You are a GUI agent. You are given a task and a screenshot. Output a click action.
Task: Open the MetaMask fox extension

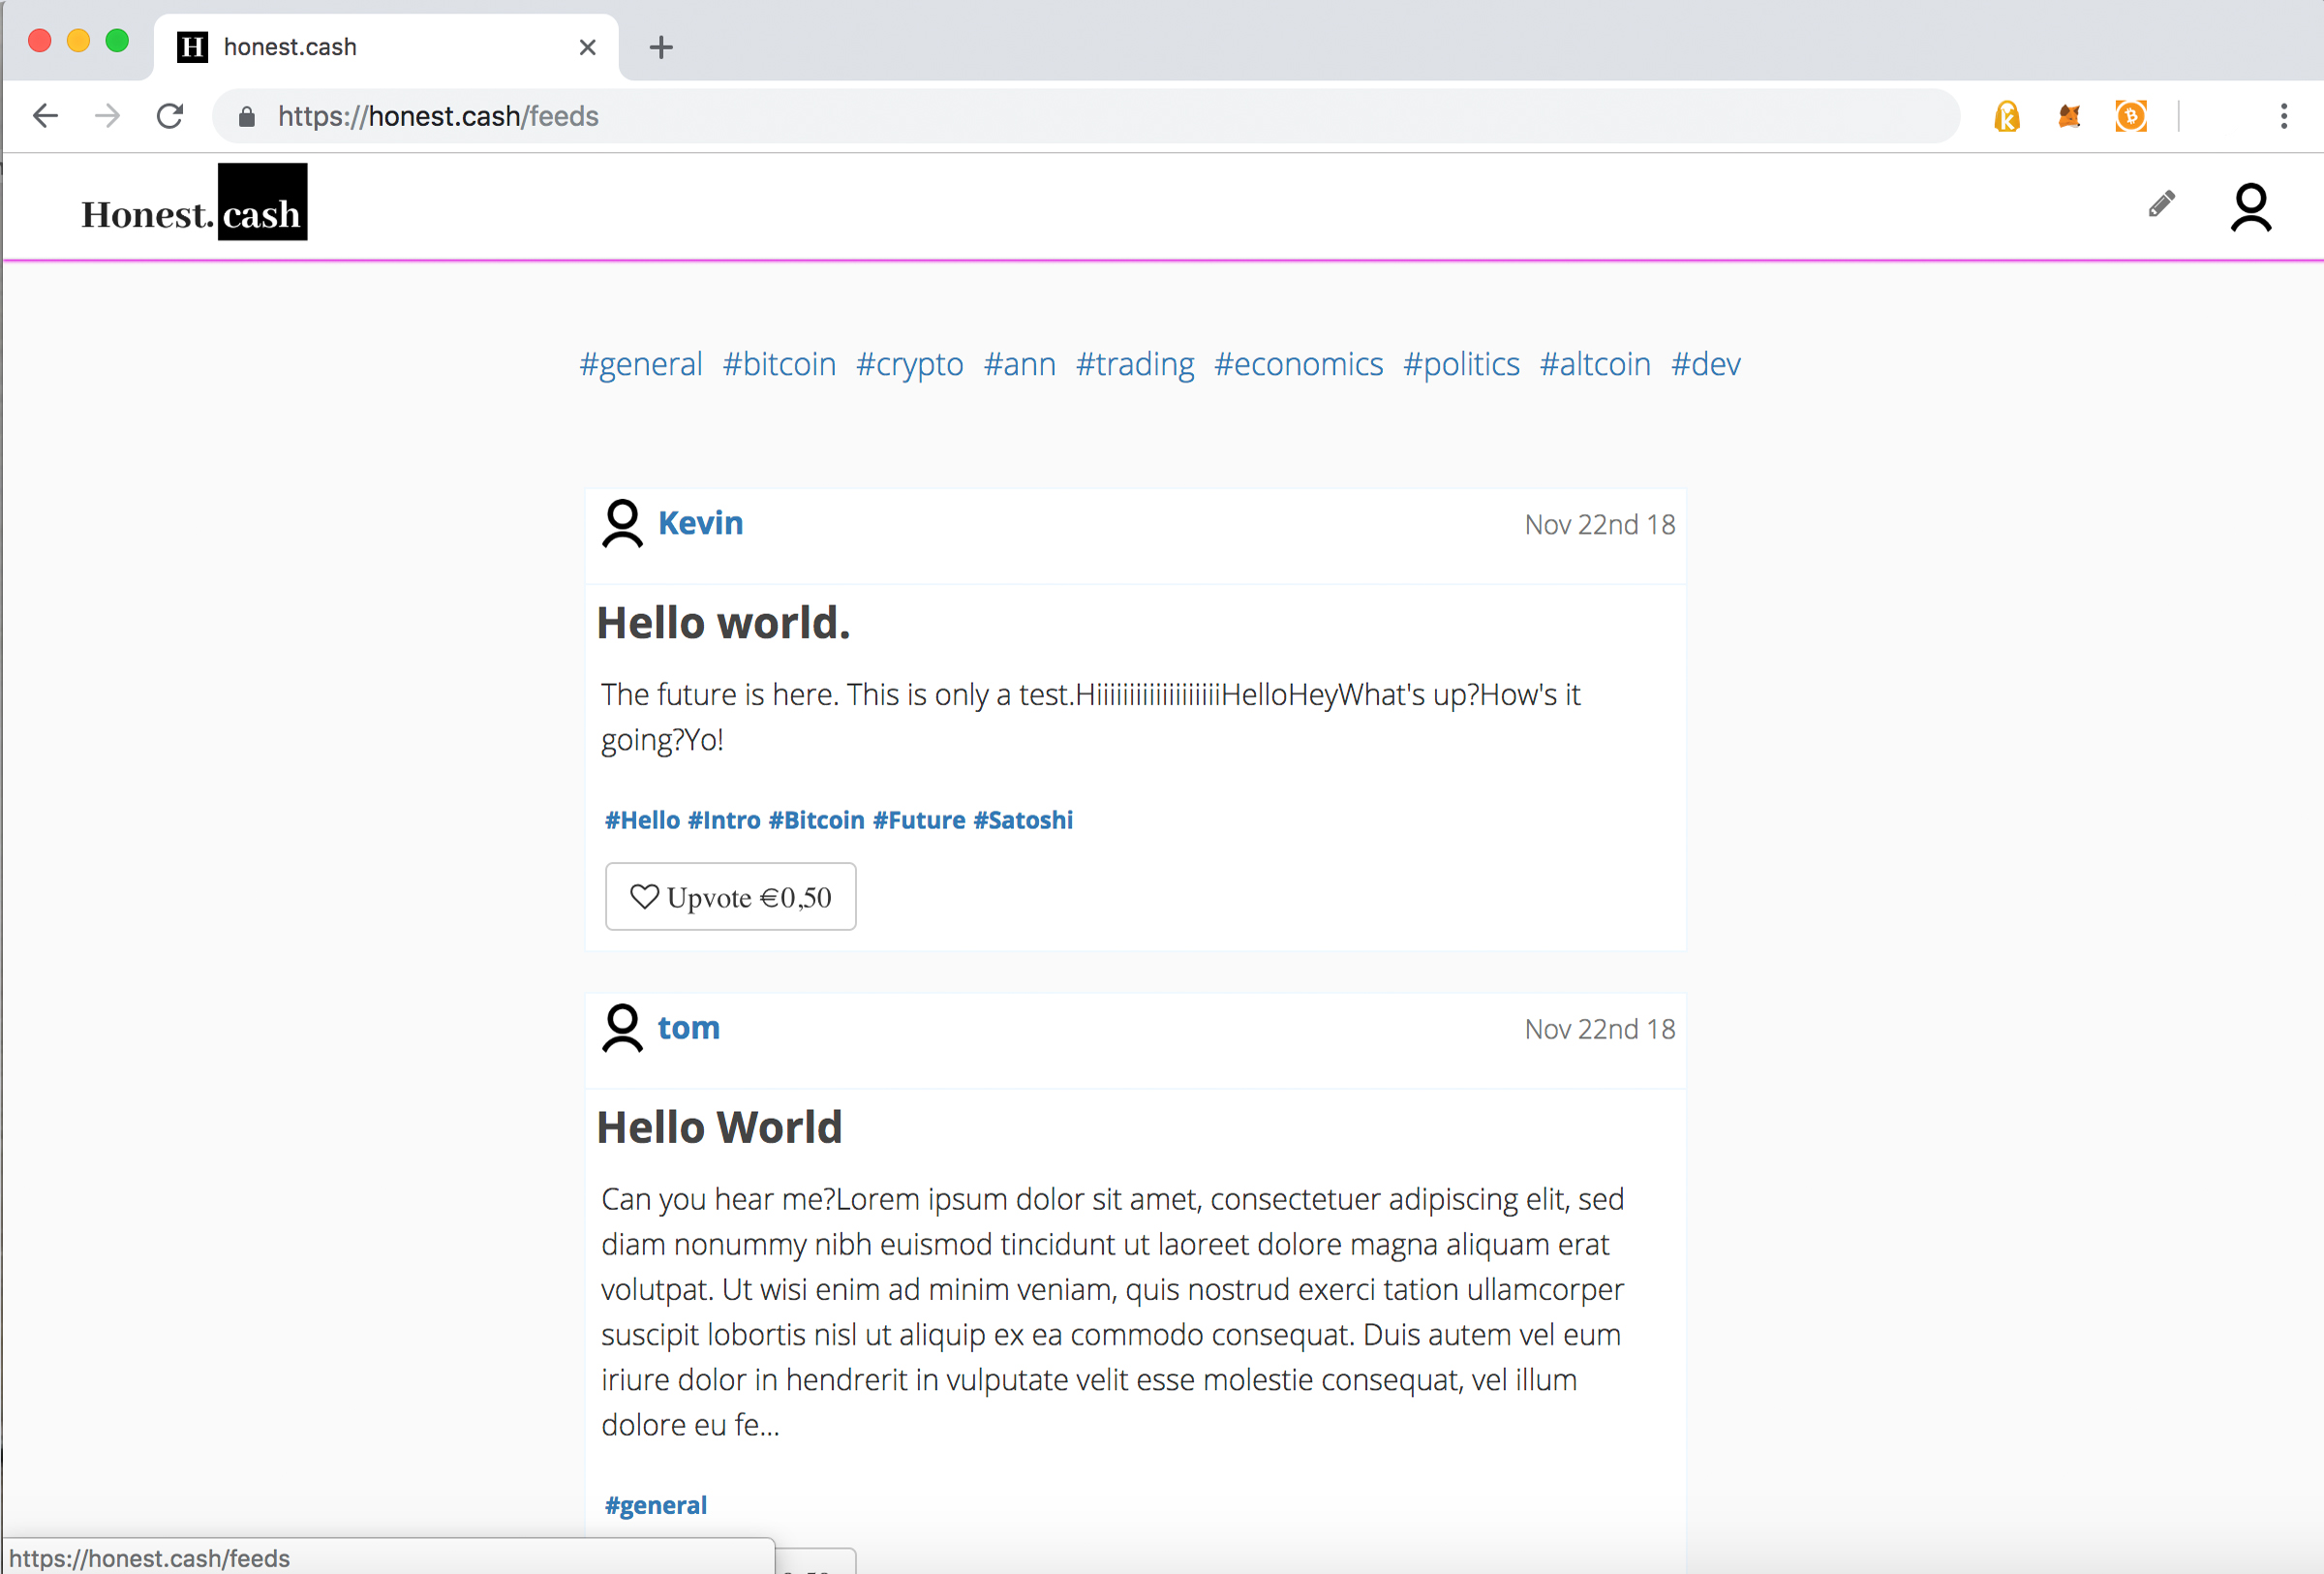click(2069, 116)
